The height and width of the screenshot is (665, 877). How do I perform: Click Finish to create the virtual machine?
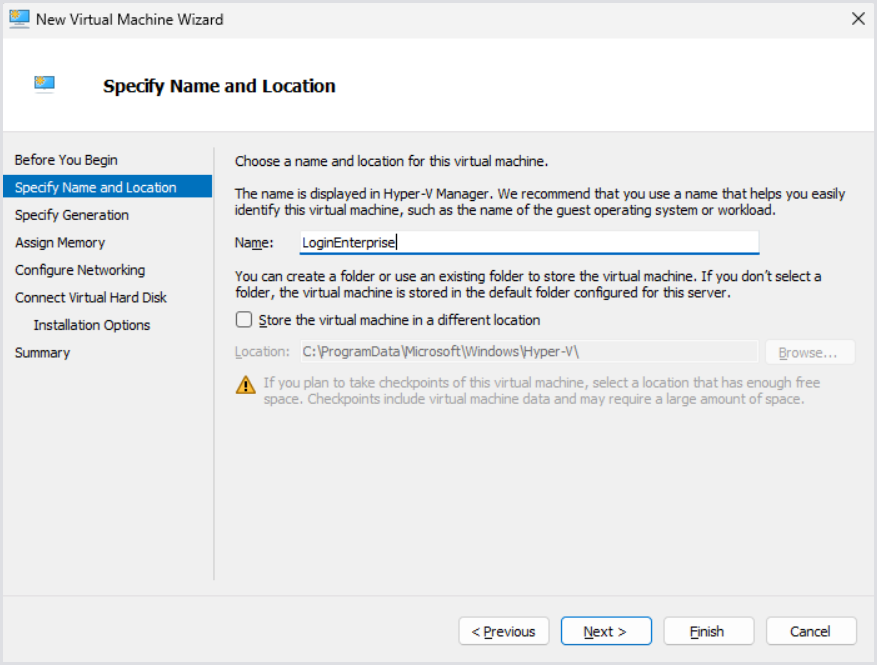pos(707,631)
